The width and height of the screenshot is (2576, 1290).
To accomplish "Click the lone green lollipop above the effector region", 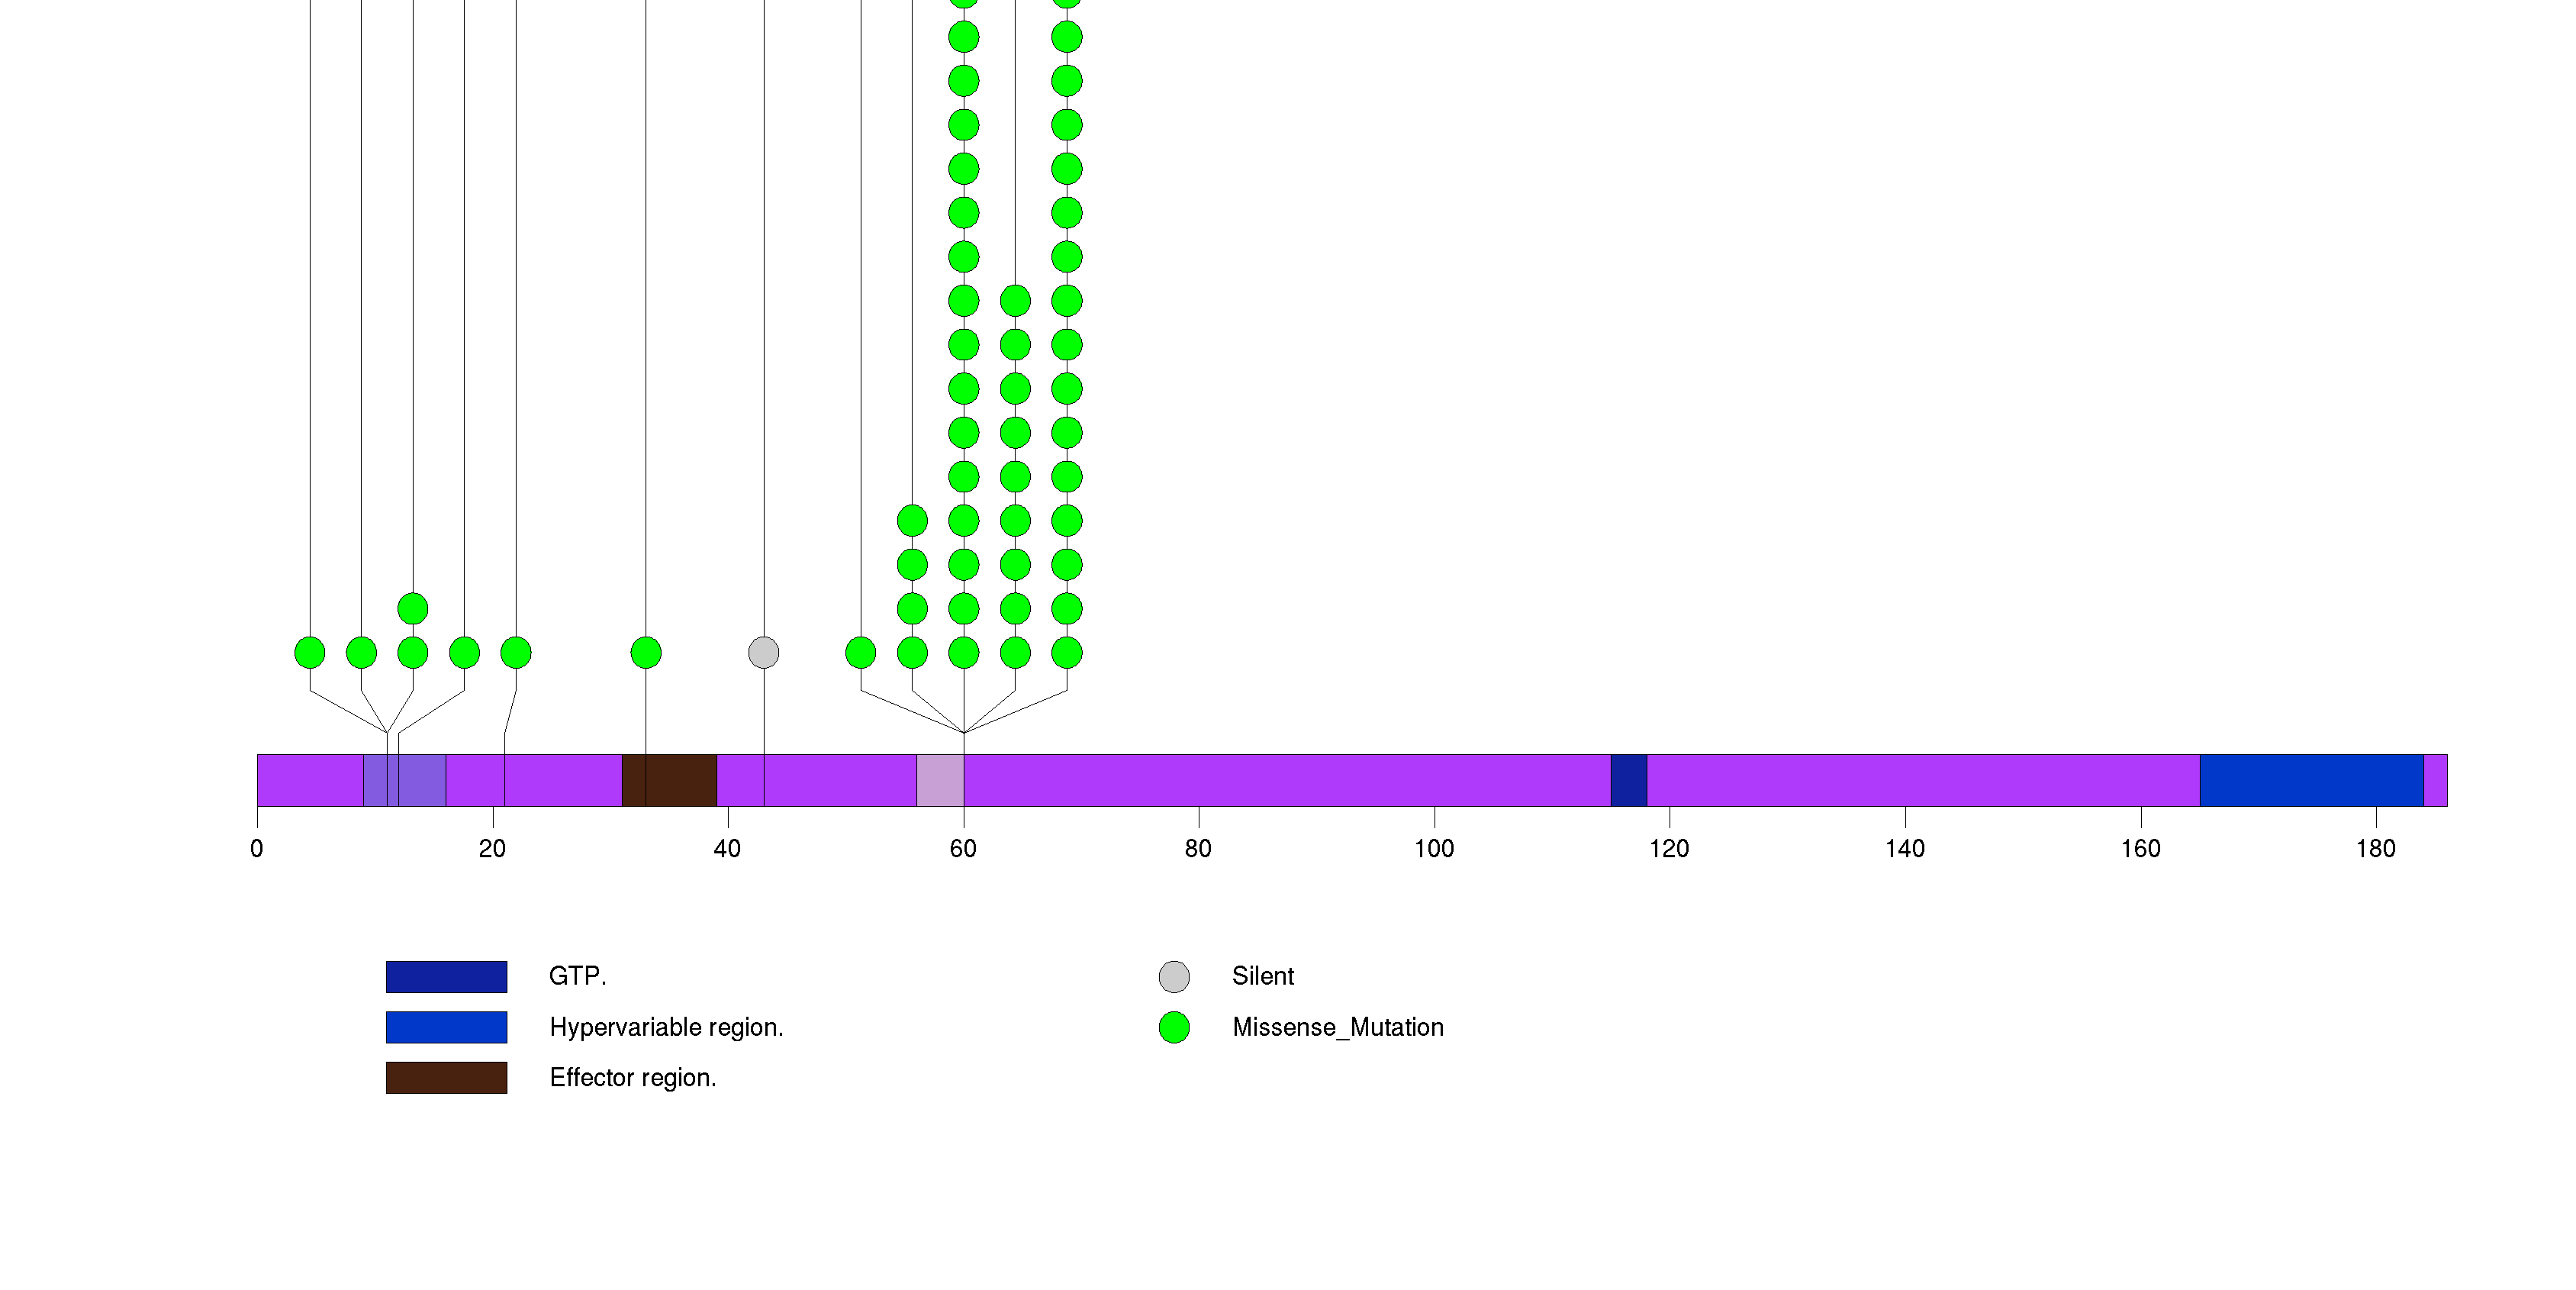I will [x=646, y=653].
